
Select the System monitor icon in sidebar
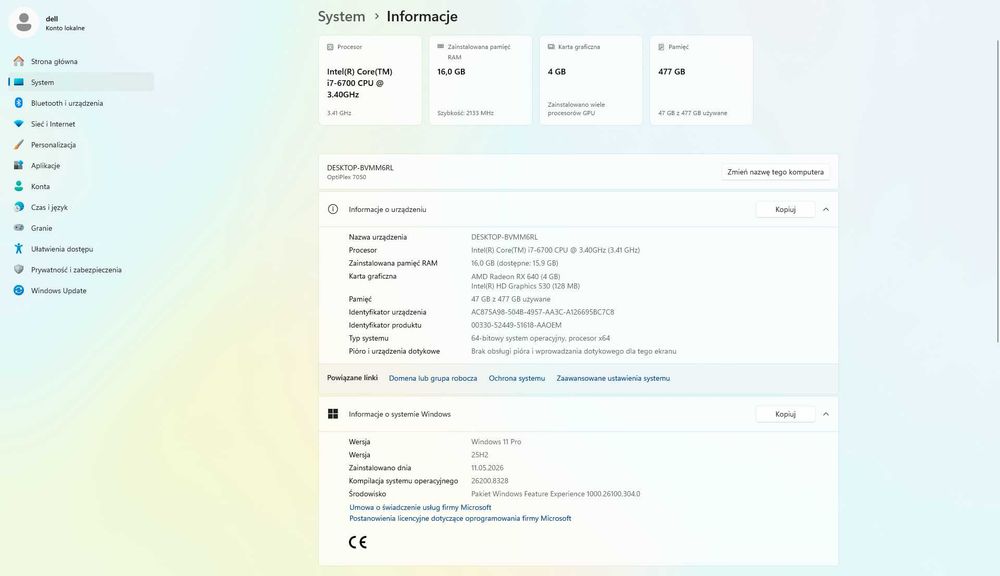pos(18,82)
